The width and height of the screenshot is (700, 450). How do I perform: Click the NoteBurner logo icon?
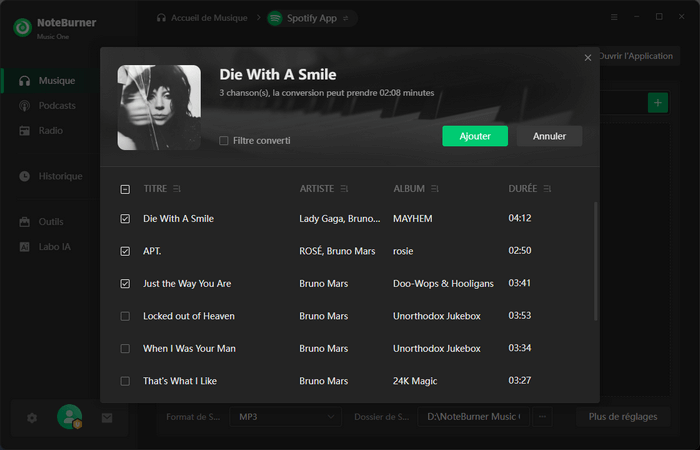22,27
